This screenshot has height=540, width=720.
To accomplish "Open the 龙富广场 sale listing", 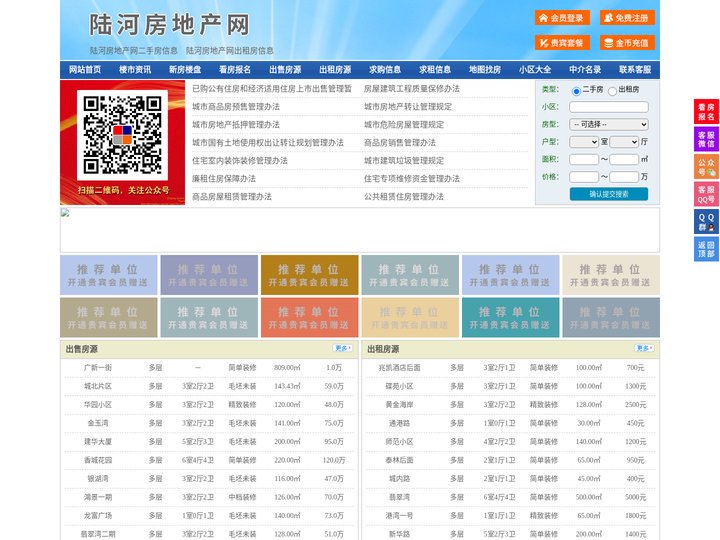I will pos(98,516).
